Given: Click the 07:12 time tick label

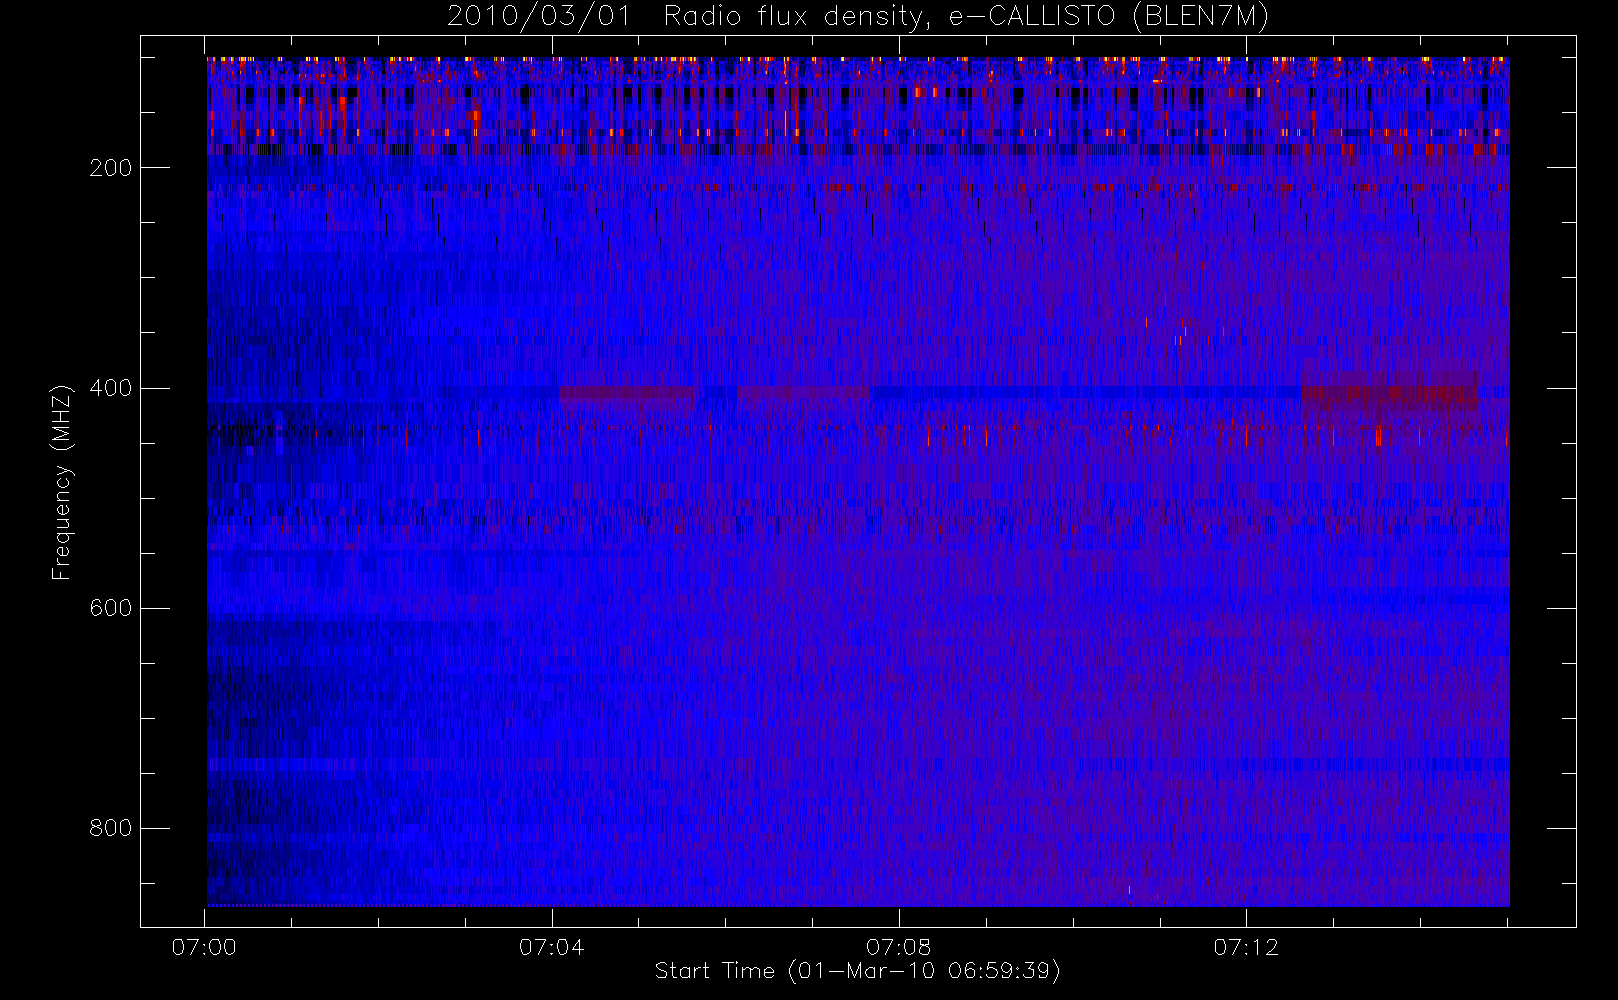Looking at the screenshot, I should coord(1246,947).
